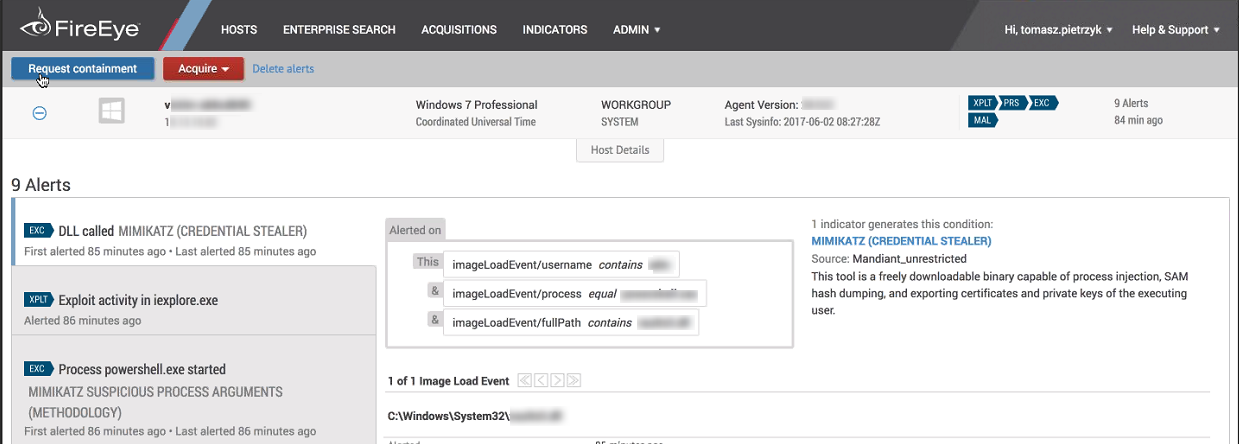Collapse the host row with minus icon
Viewport: 1239px width, 444px height.
click(x=40, y=113)
